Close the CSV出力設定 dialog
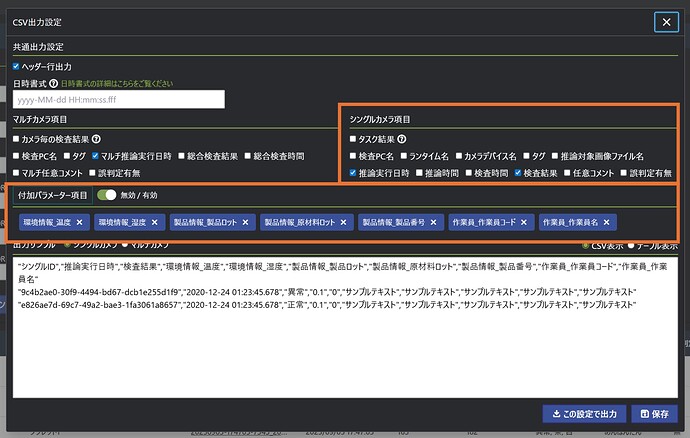690x438 pixels. point(666,22)
